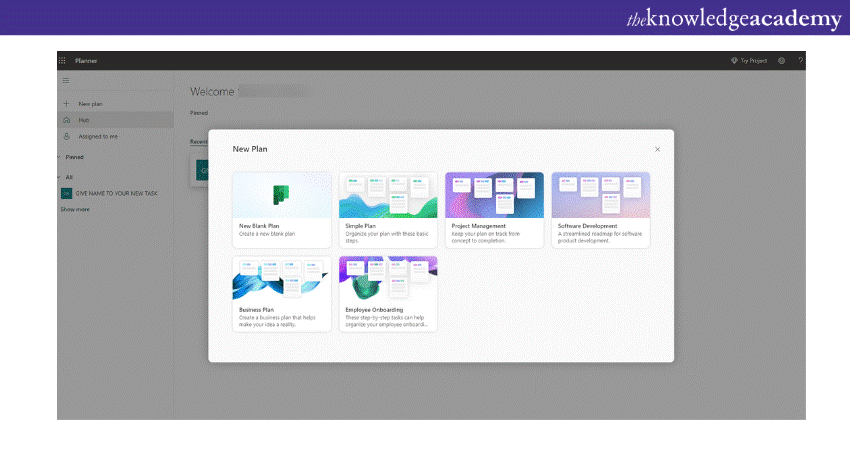This screenshot has height=450, width=850.
Task: Click the Hub home icon
Action: coord(66,120)
